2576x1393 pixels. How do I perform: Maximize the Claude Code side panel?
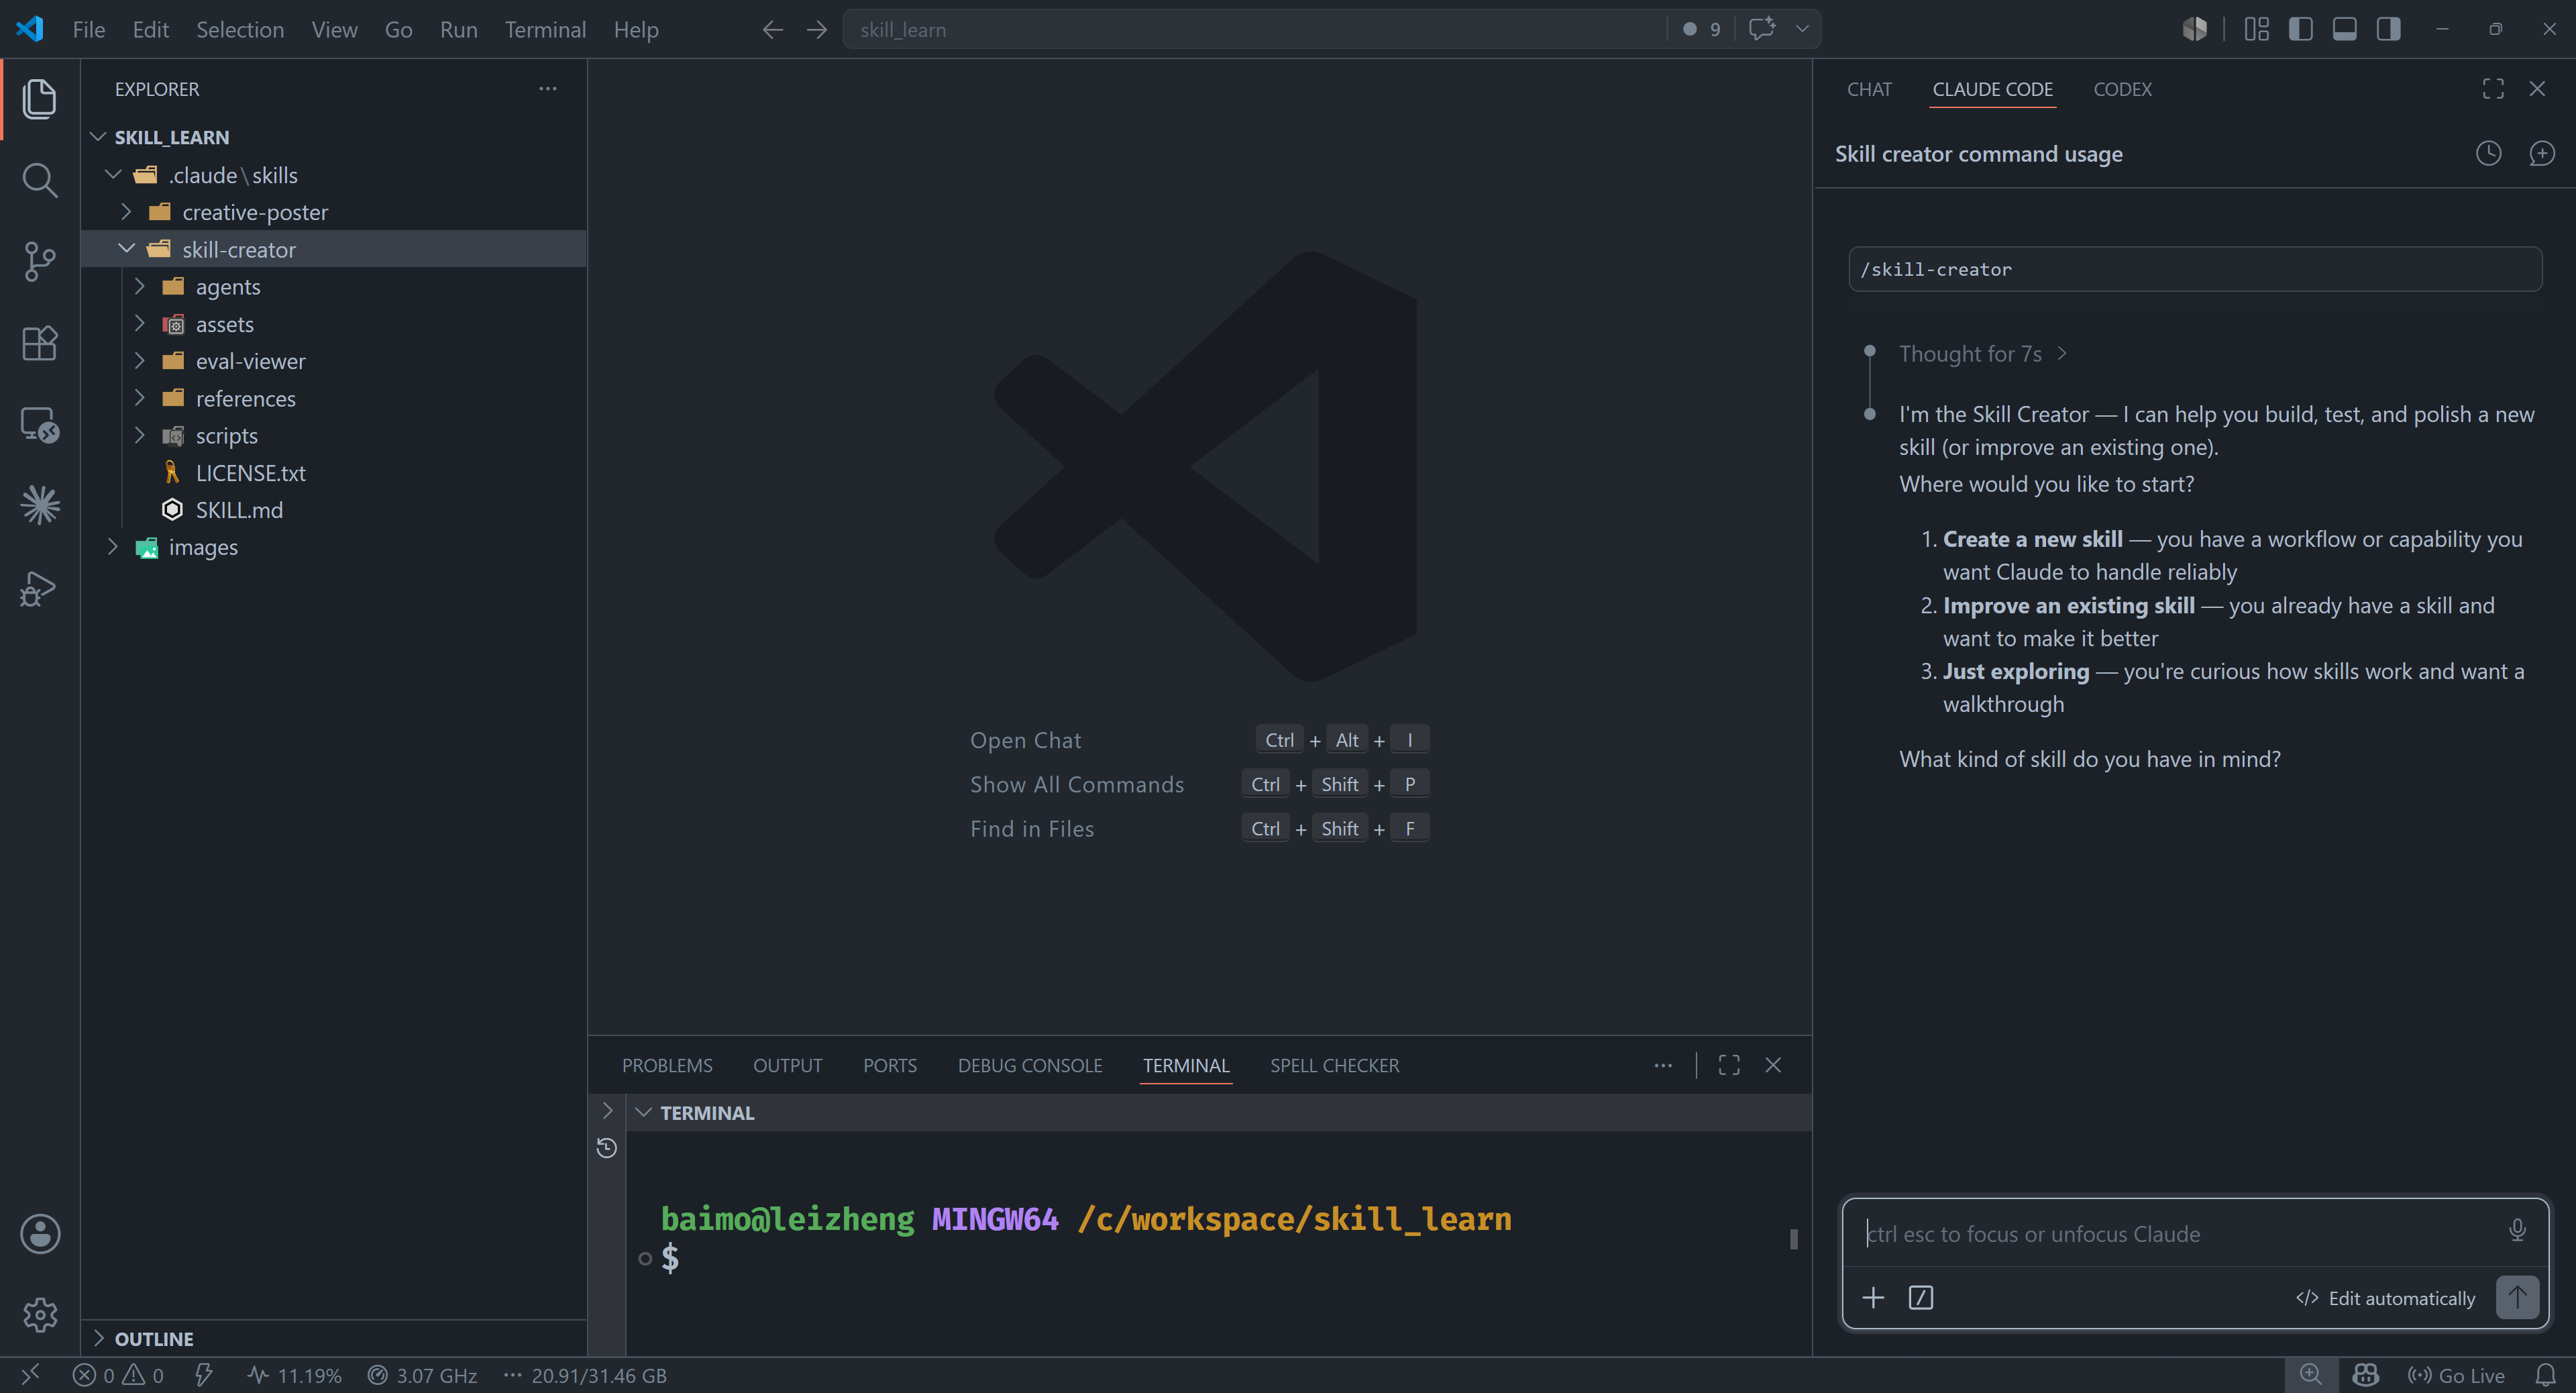pos(2493,89)
